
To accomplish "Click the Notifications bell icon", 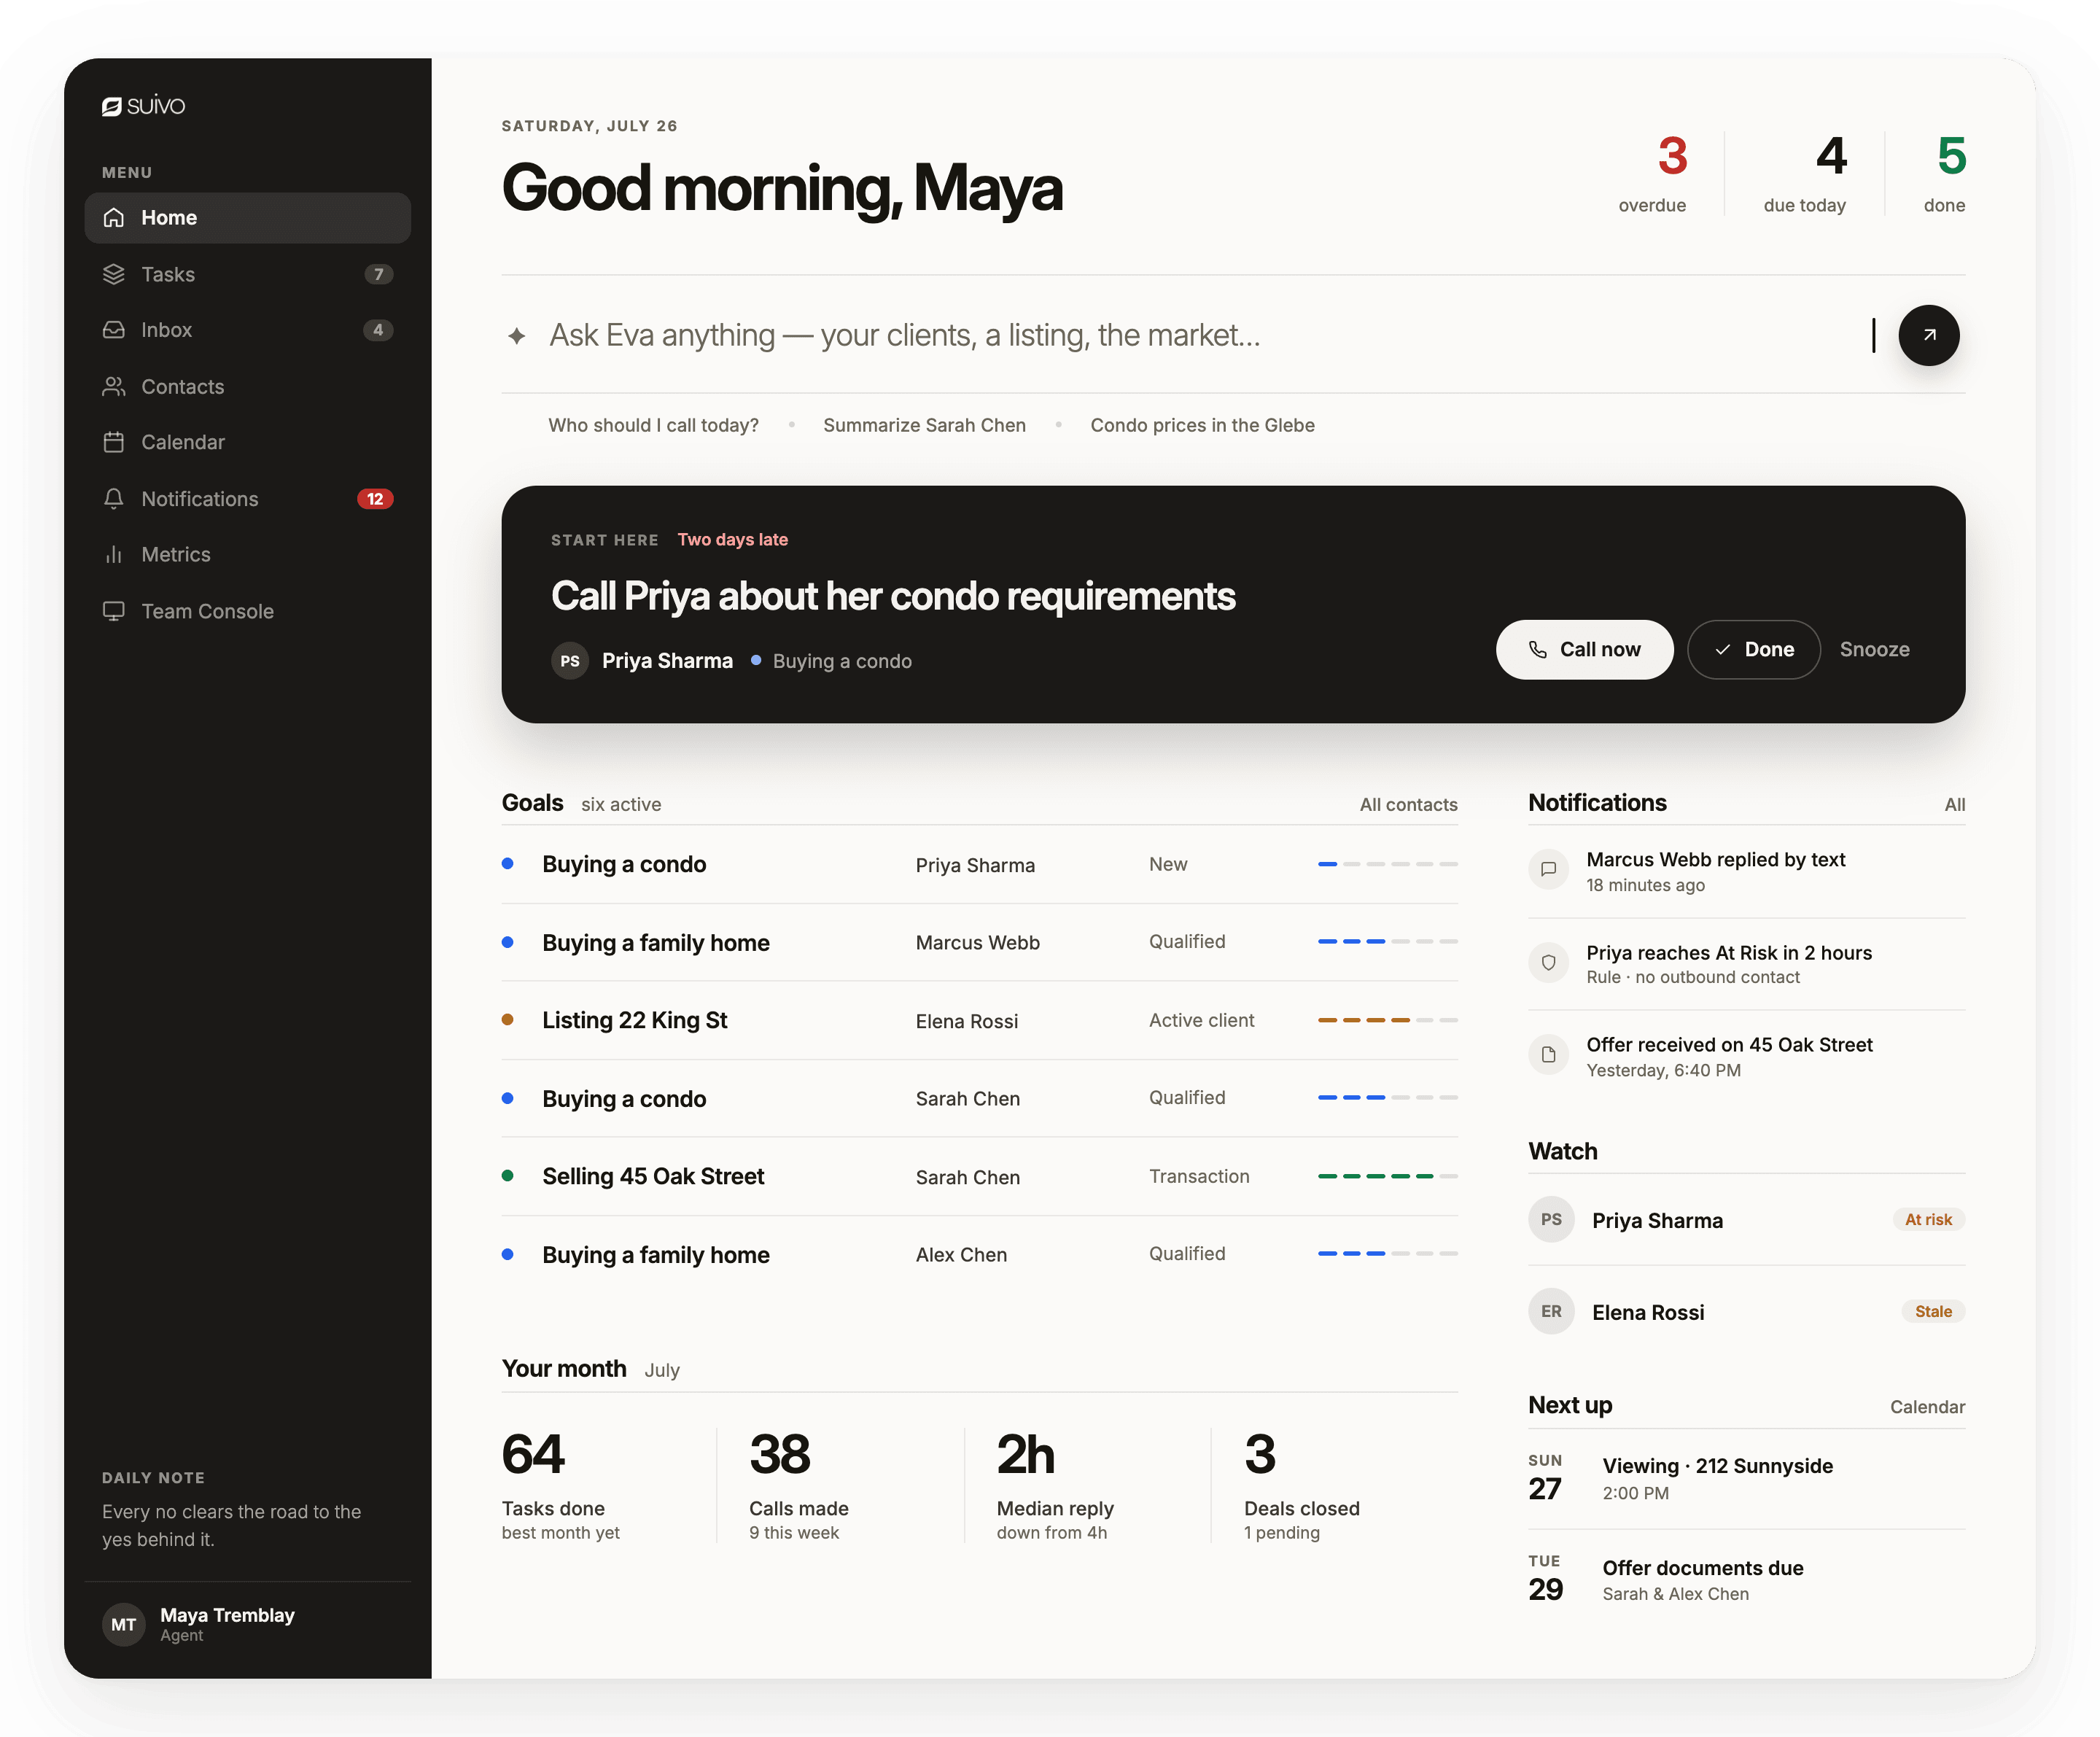I will tap(114, 498).
